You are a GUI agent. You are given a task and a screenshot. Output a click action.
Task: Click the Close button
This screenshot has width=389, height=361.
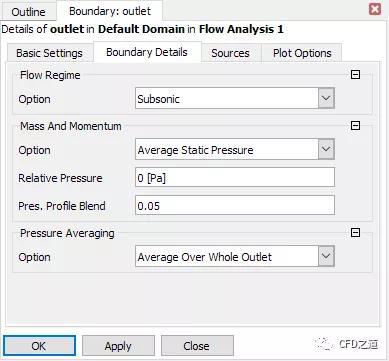click(x=197, y=346)
